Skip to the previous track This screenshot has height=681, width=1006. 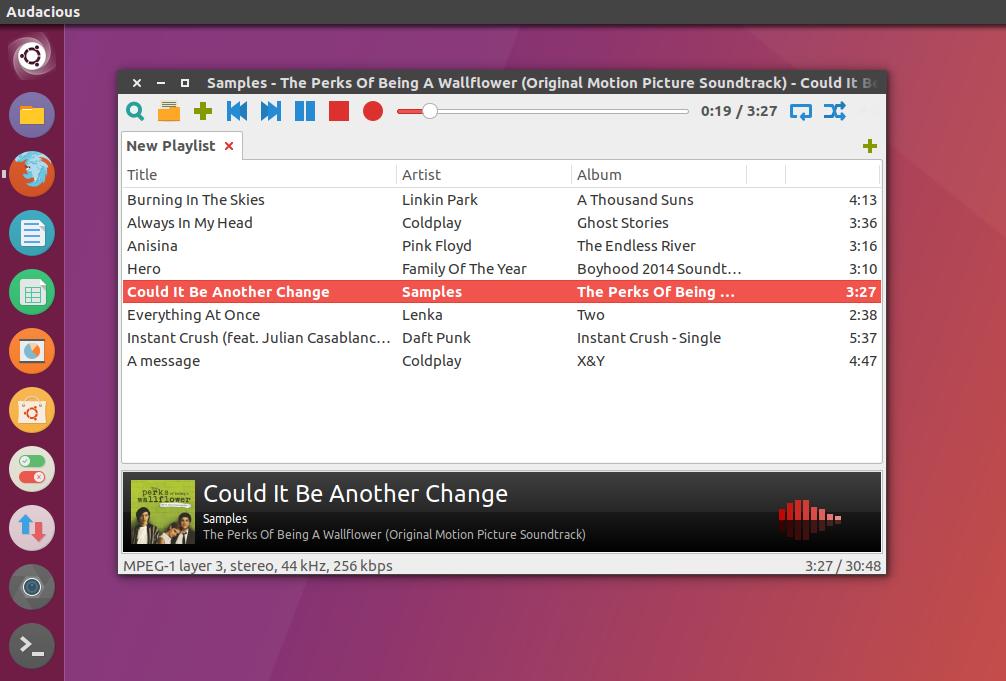tap(237, 111)
